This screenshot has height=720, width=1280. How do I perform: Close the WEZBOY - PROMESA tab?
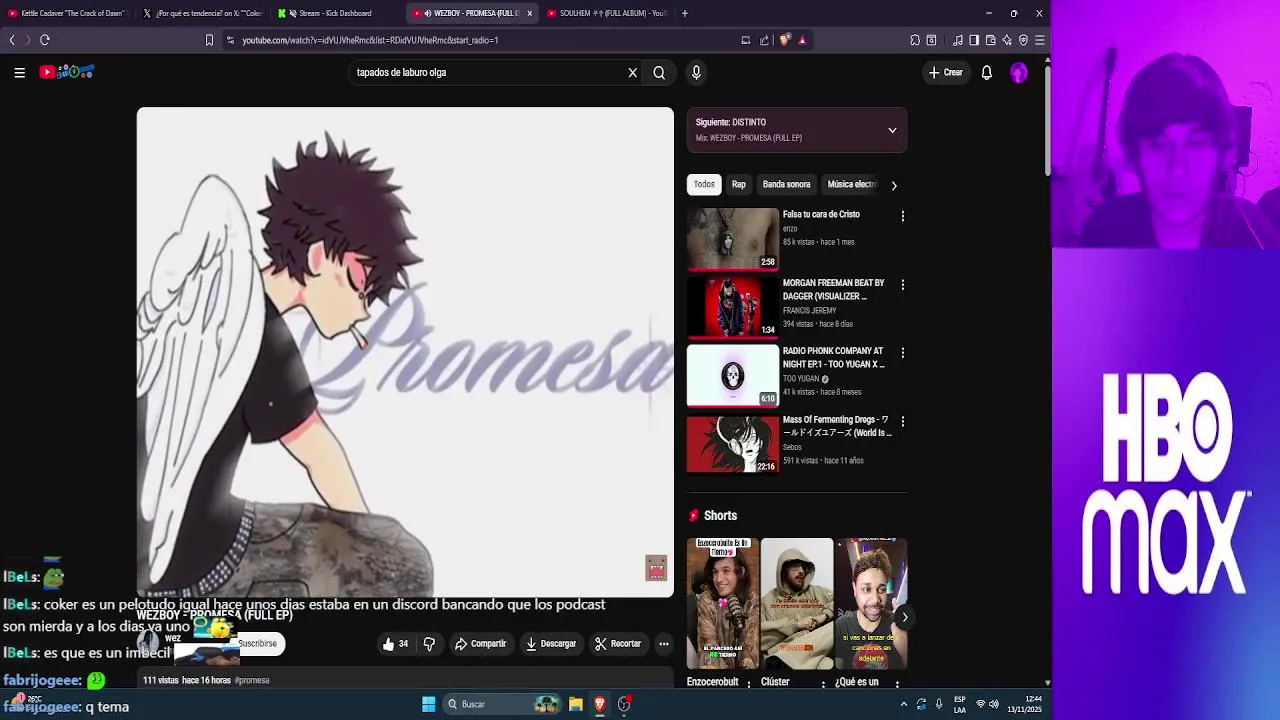tap(530, 13)
